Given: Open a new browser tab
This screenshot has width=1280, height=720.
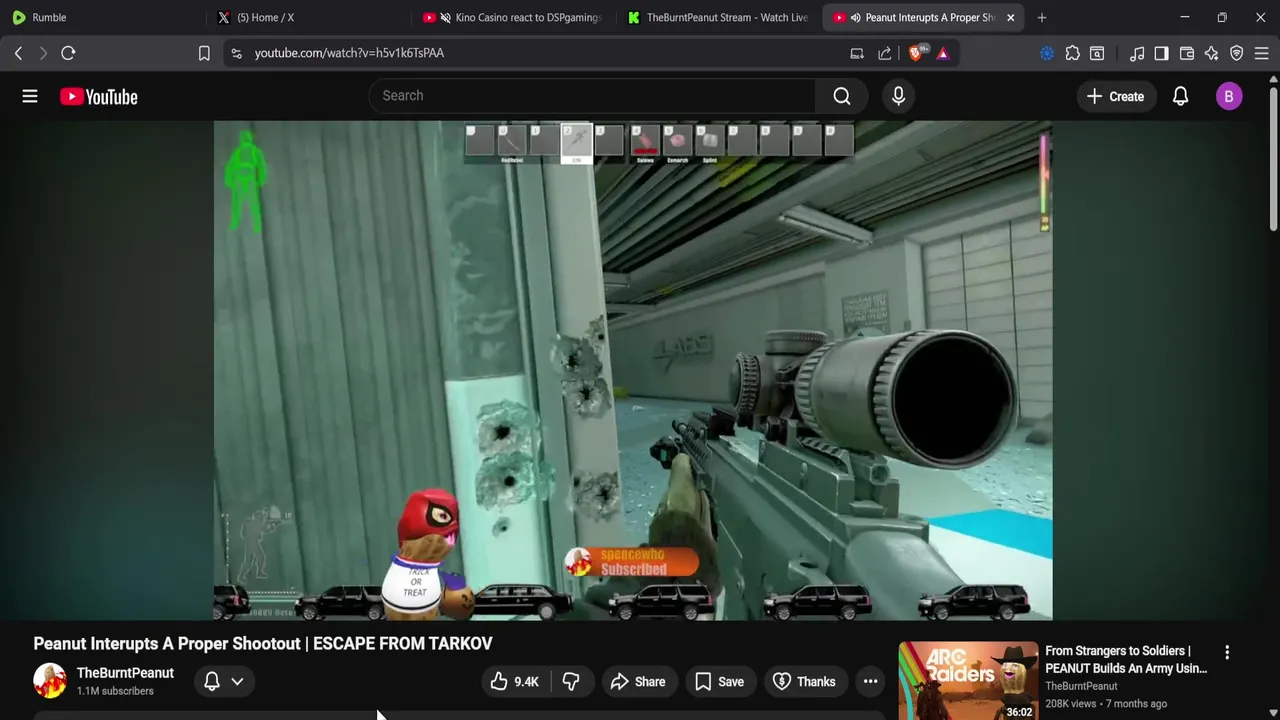Looking at the screenshot, I should point(1042,17).
